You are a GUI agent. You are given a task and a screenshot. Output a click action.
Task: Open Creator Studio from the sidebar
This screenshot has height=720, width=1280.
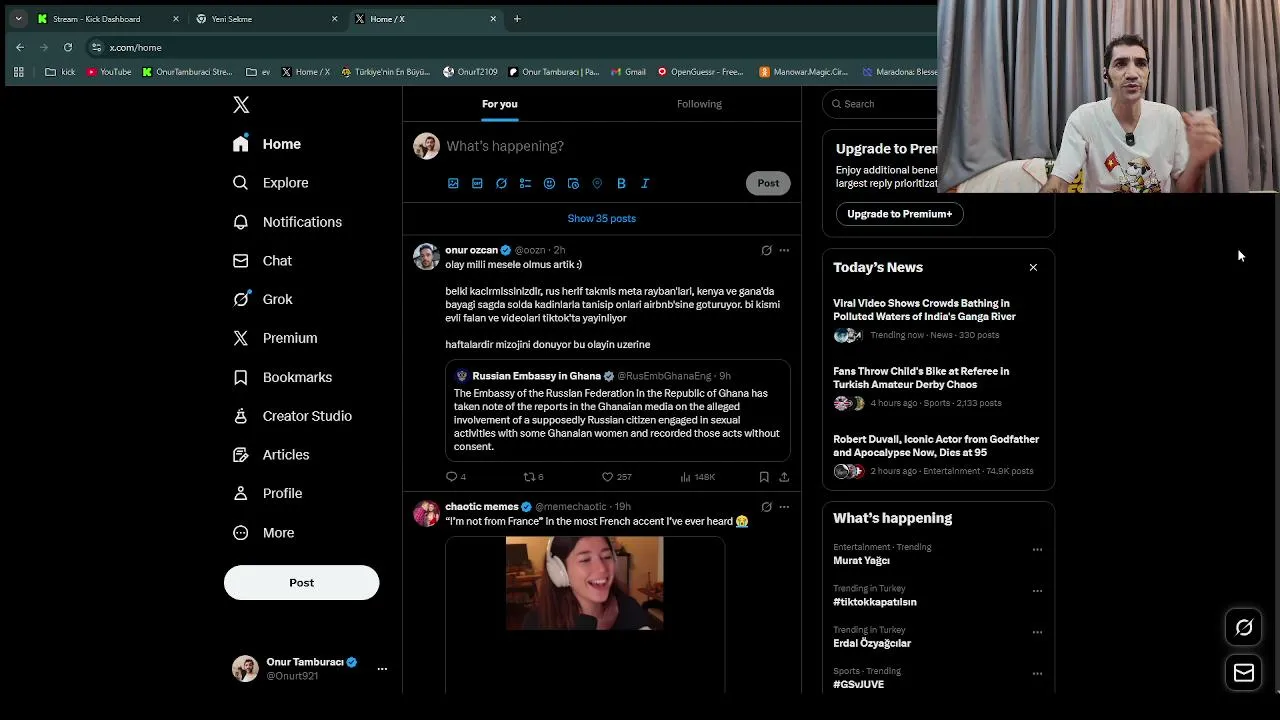tap(292, 416)
